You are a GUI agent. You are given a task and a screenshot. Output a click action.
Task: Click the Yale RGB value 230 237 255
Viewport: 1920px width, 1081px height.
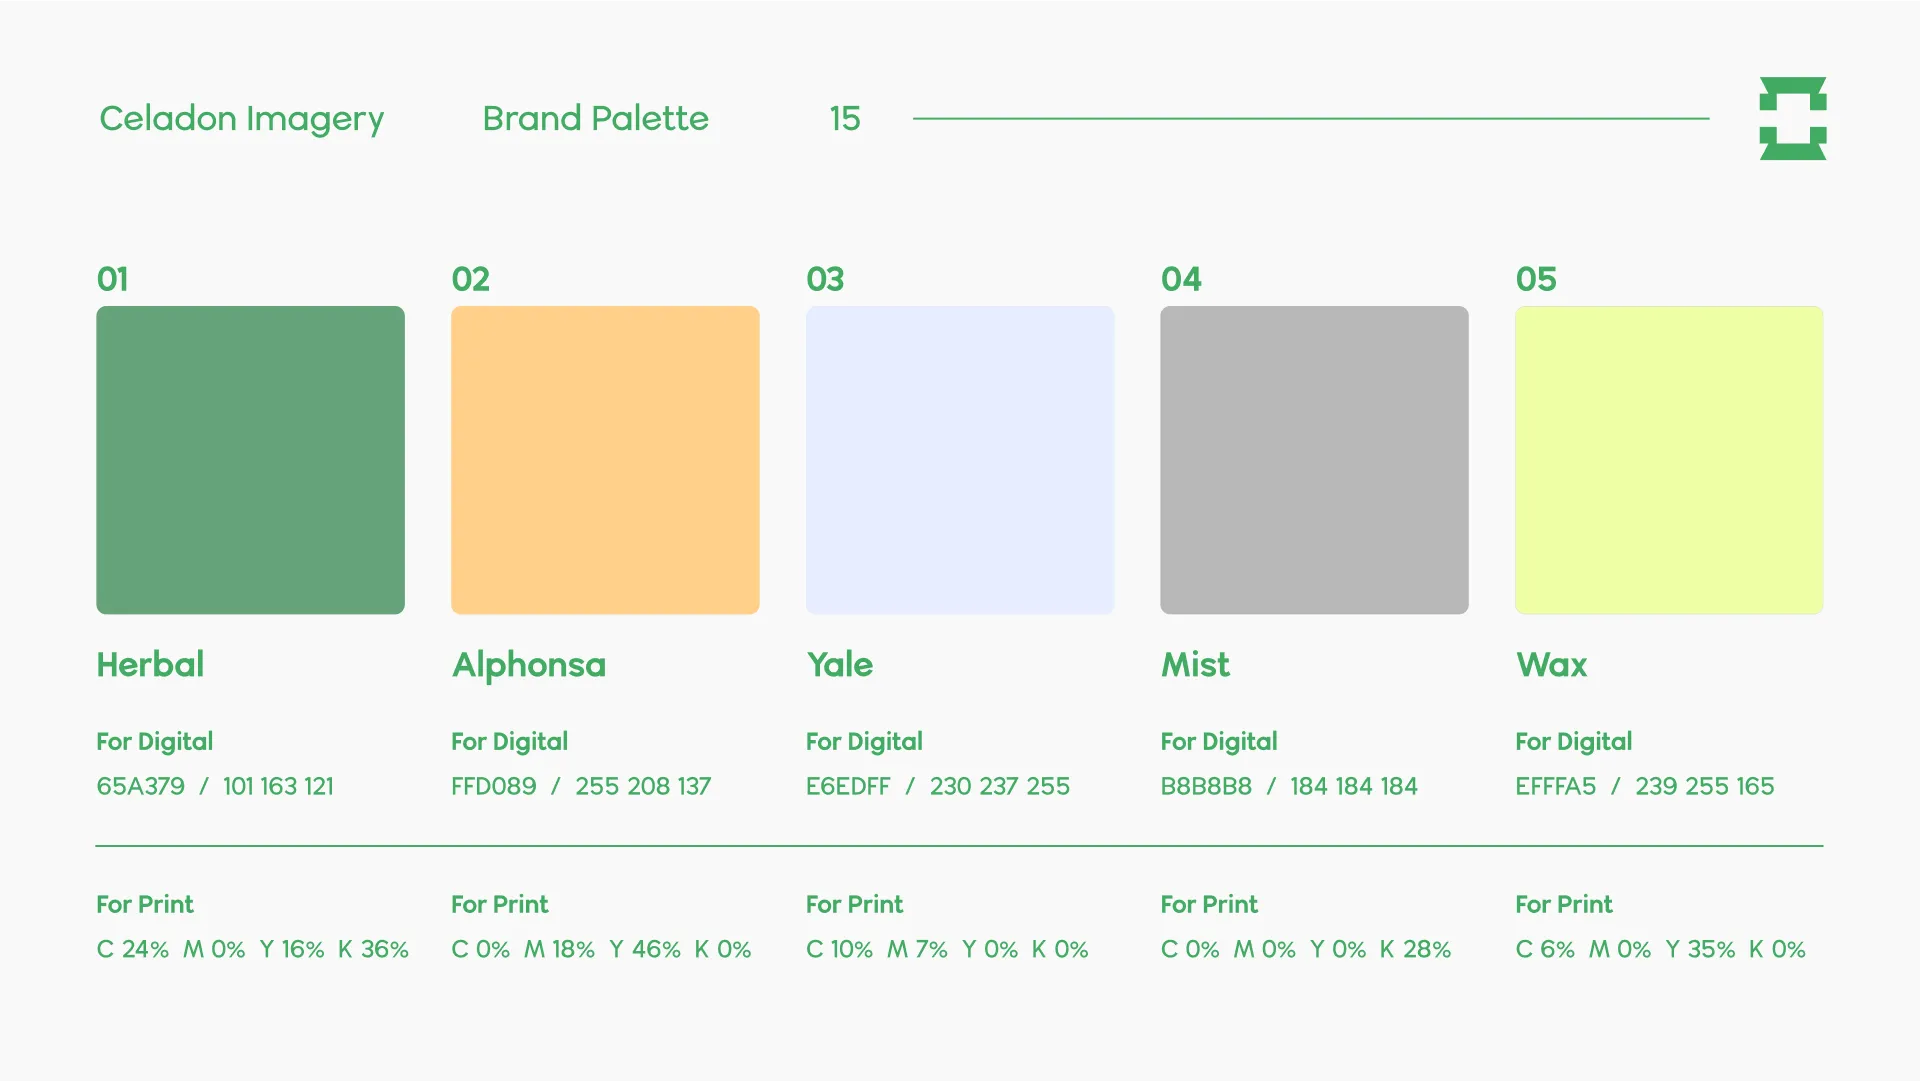tap(1000, 786)
